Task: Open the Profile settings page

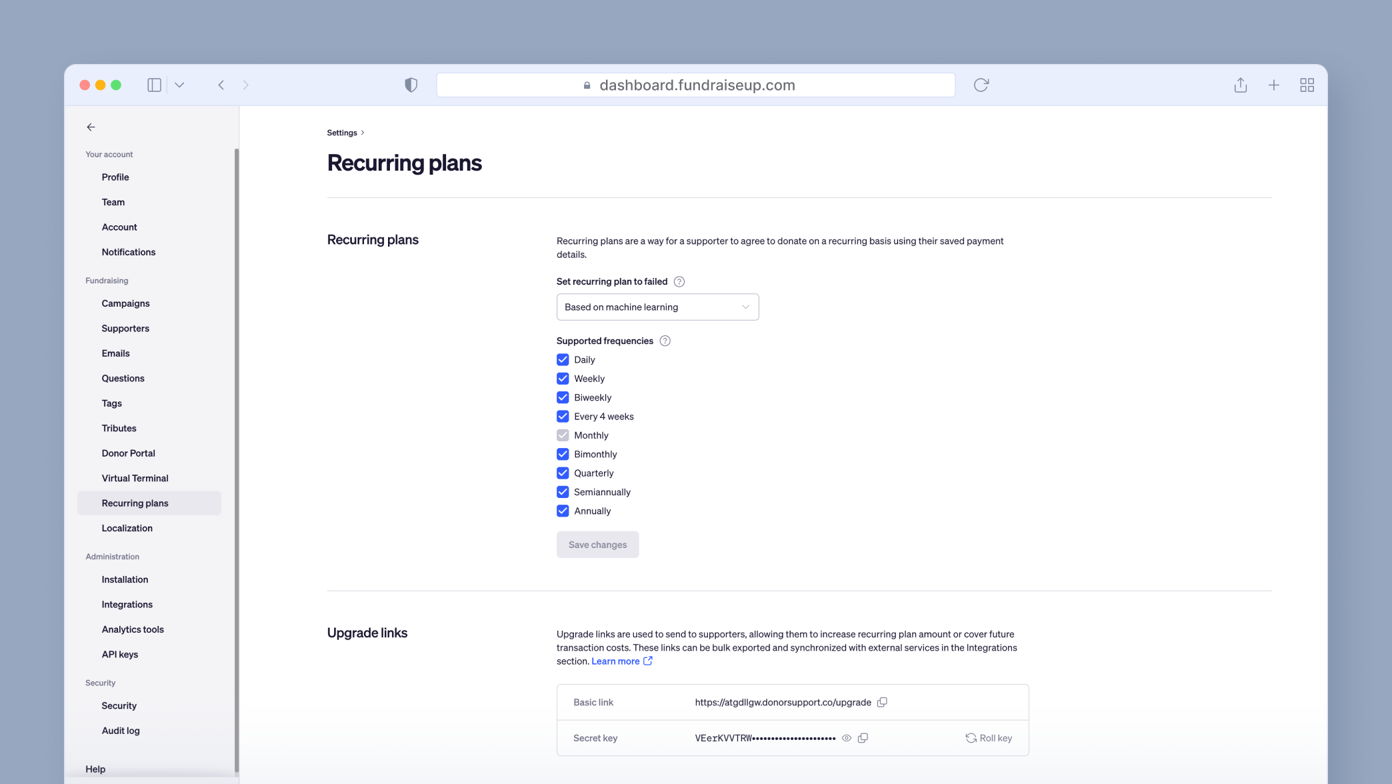Action: click(x=115, y=177)
